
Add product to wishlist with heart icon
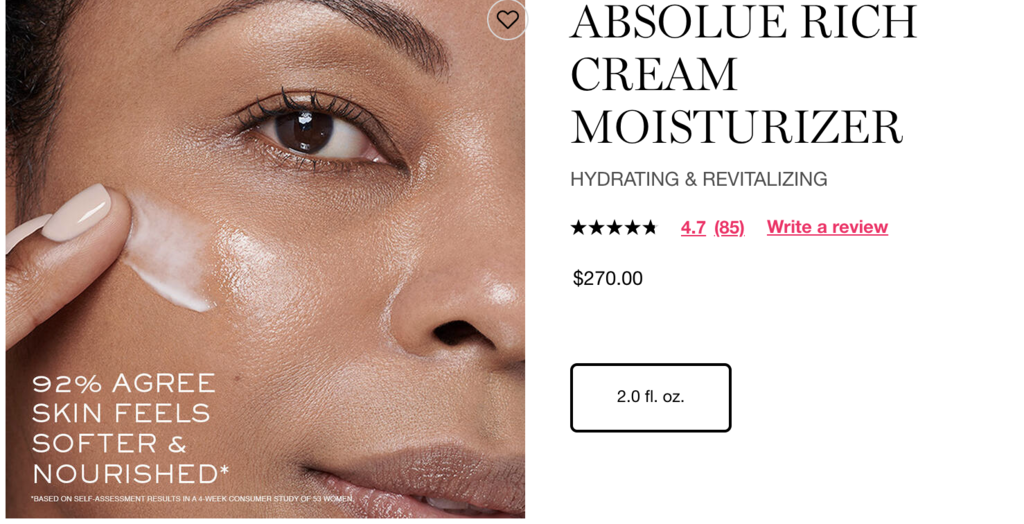(x=507, y=20)
